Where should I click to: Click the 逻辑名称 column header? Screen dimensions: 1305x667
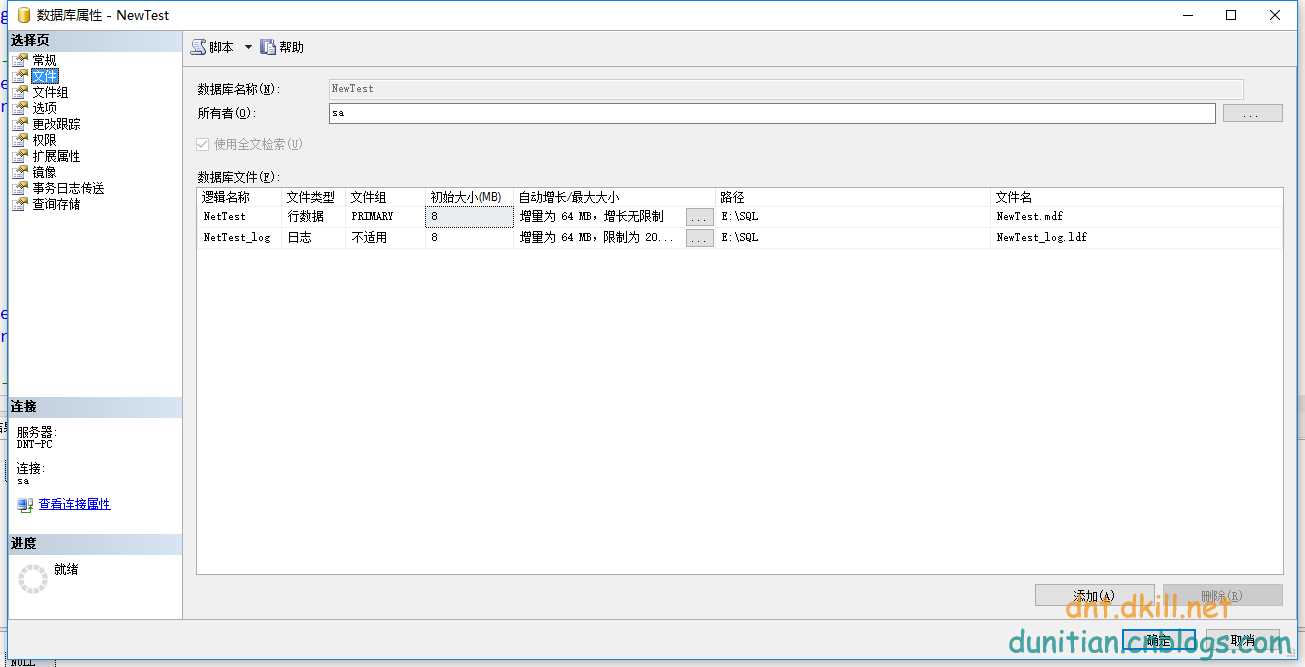pos(240,197)
